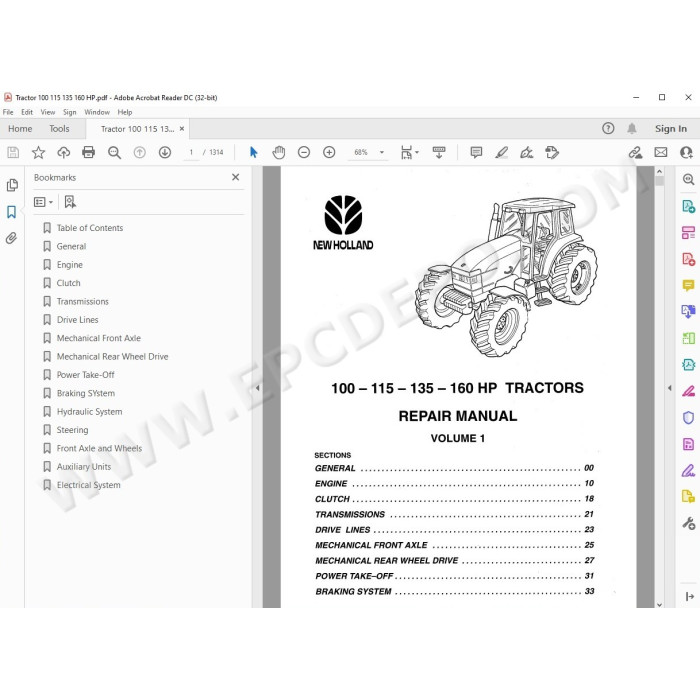Open zoom level dropdown
The width and height of the screenshot is (700, 700).
pos(382,153)
